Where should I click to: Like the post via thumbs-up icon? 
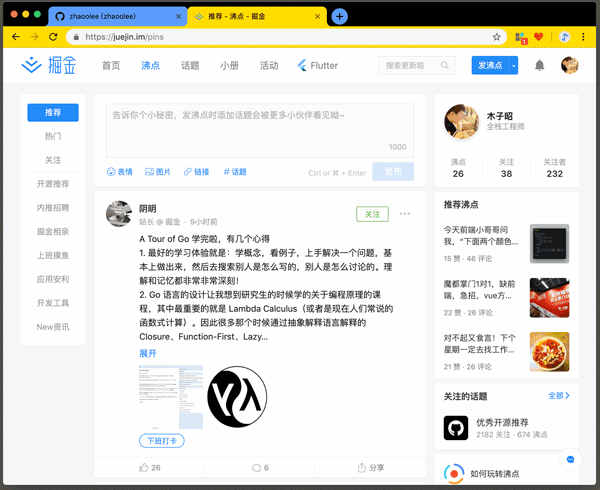click(x=144, y=467)
